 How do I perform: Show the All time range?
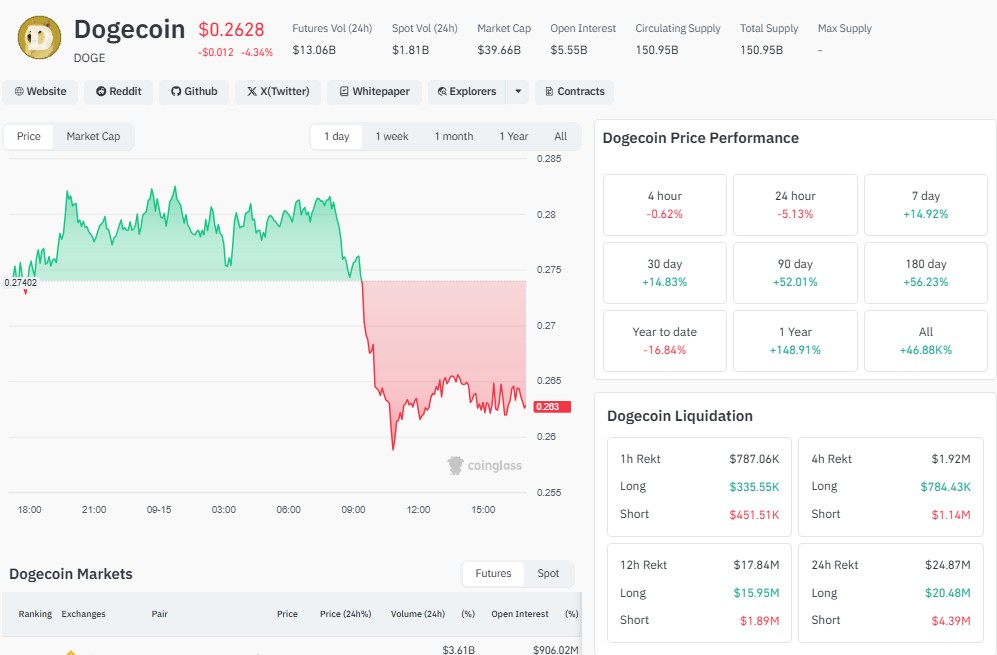(560, 136)
